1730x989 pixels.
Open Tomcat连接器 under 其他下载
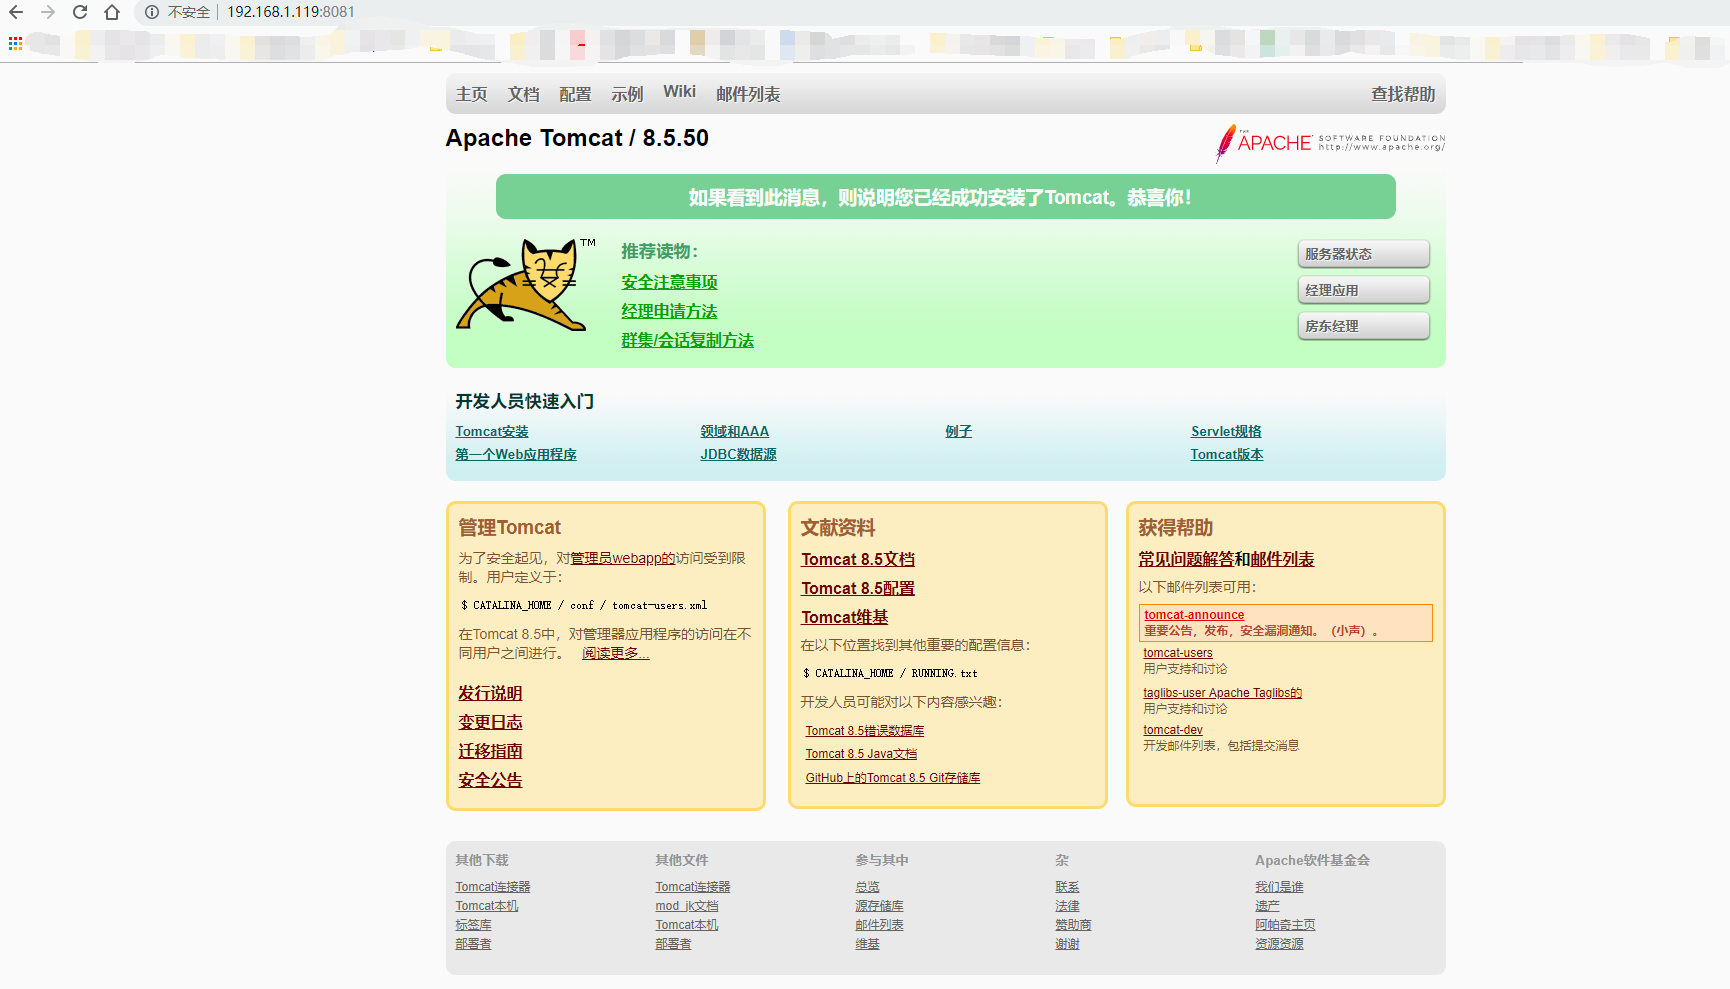point(493,887)
